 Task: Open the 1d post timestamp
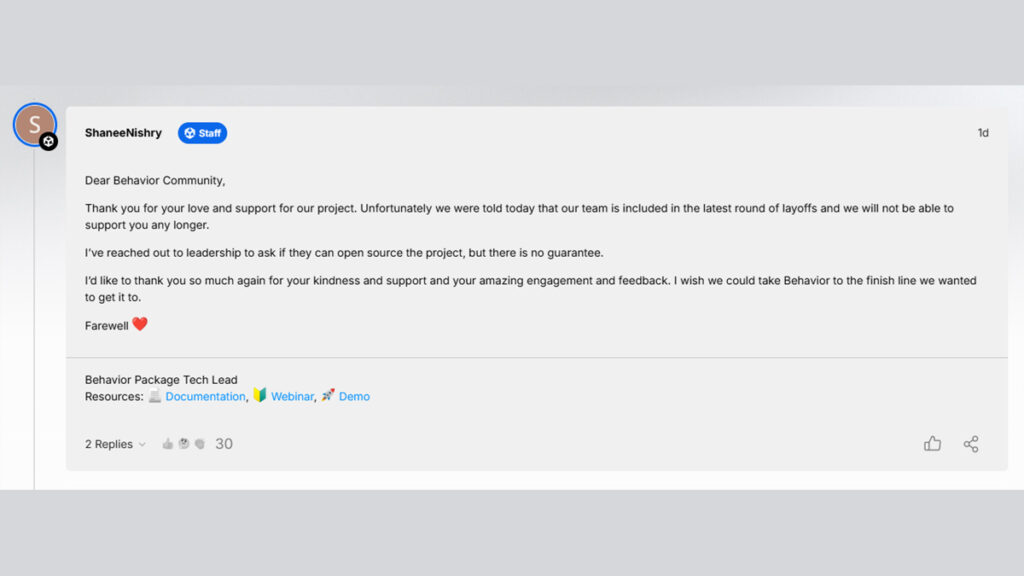click(983, 133)
